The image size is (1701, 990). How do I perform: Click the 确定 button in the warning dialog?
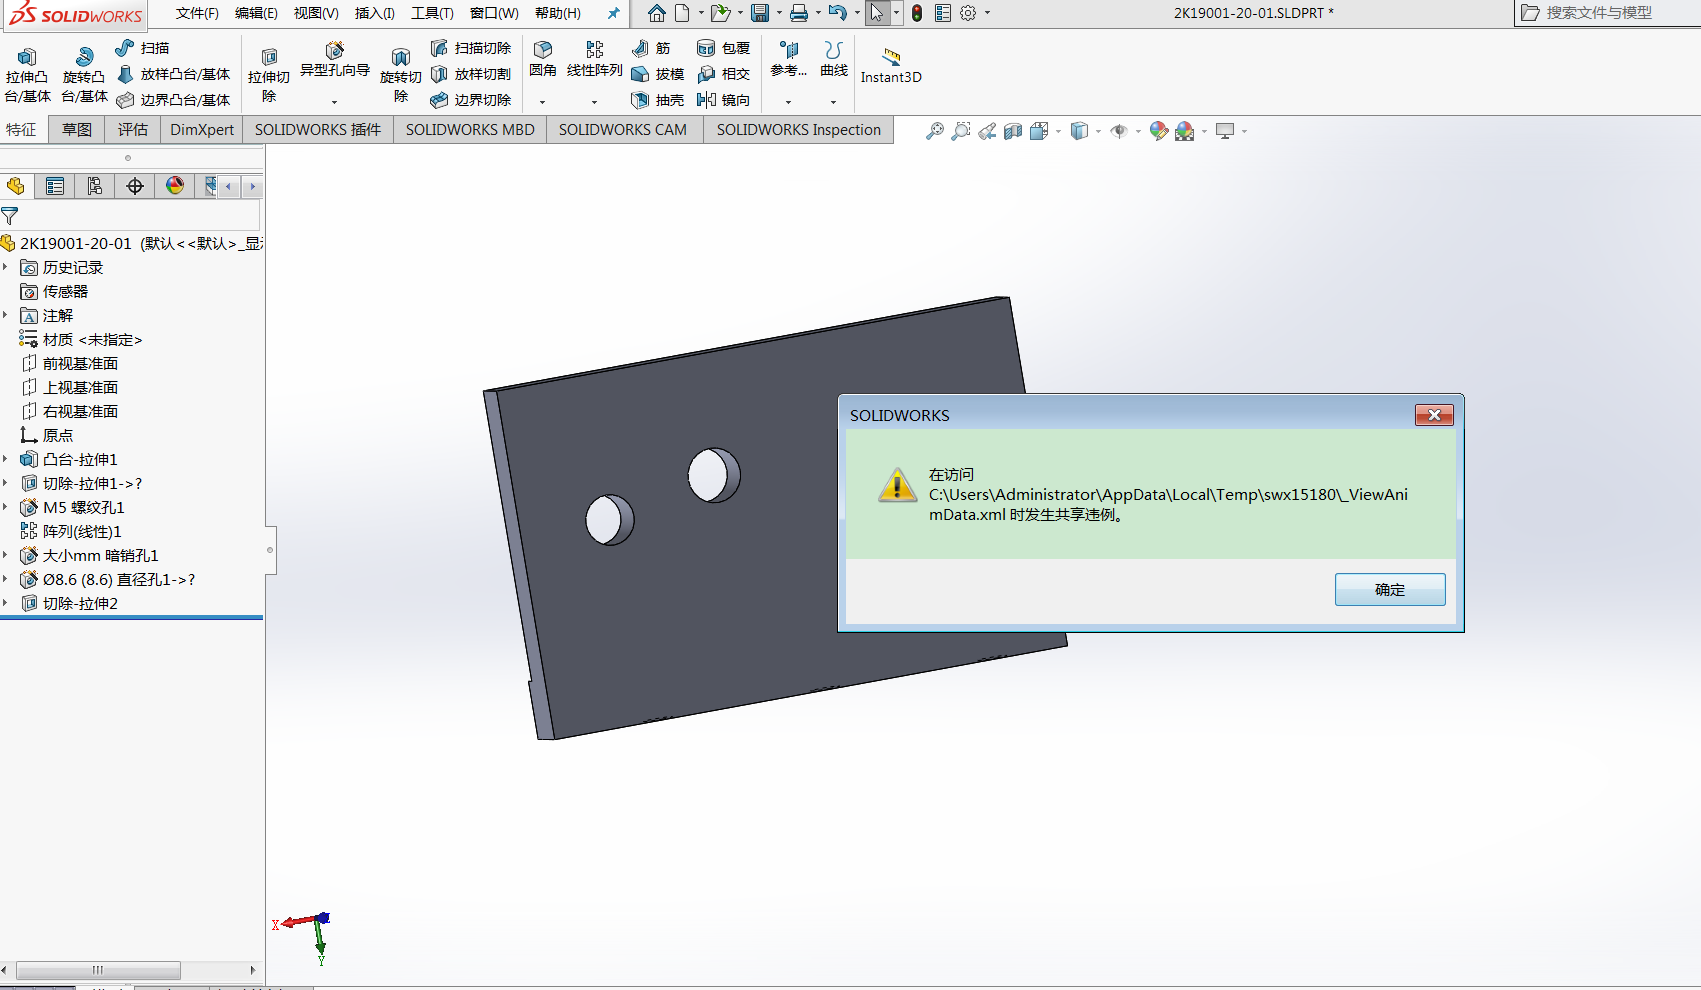(1389, 590)
